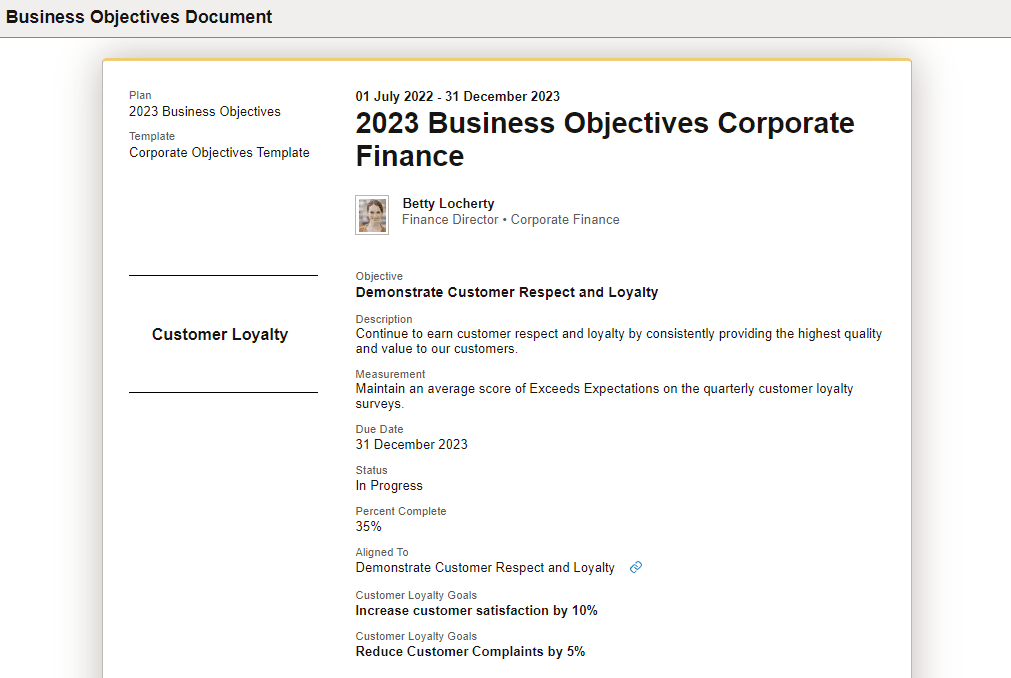Click the Business Objectives Document title bar
This screenshot has height=678, width=1011.
139,16
